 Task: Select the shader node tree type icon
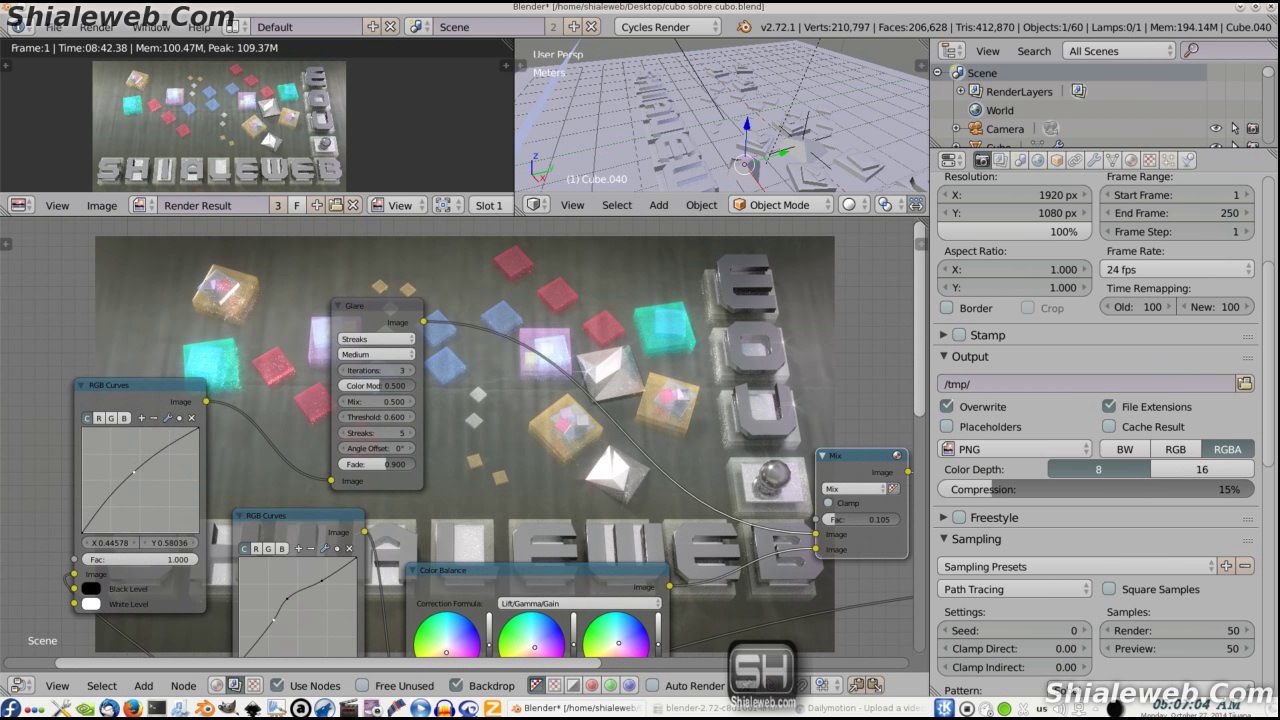point(216,685)
